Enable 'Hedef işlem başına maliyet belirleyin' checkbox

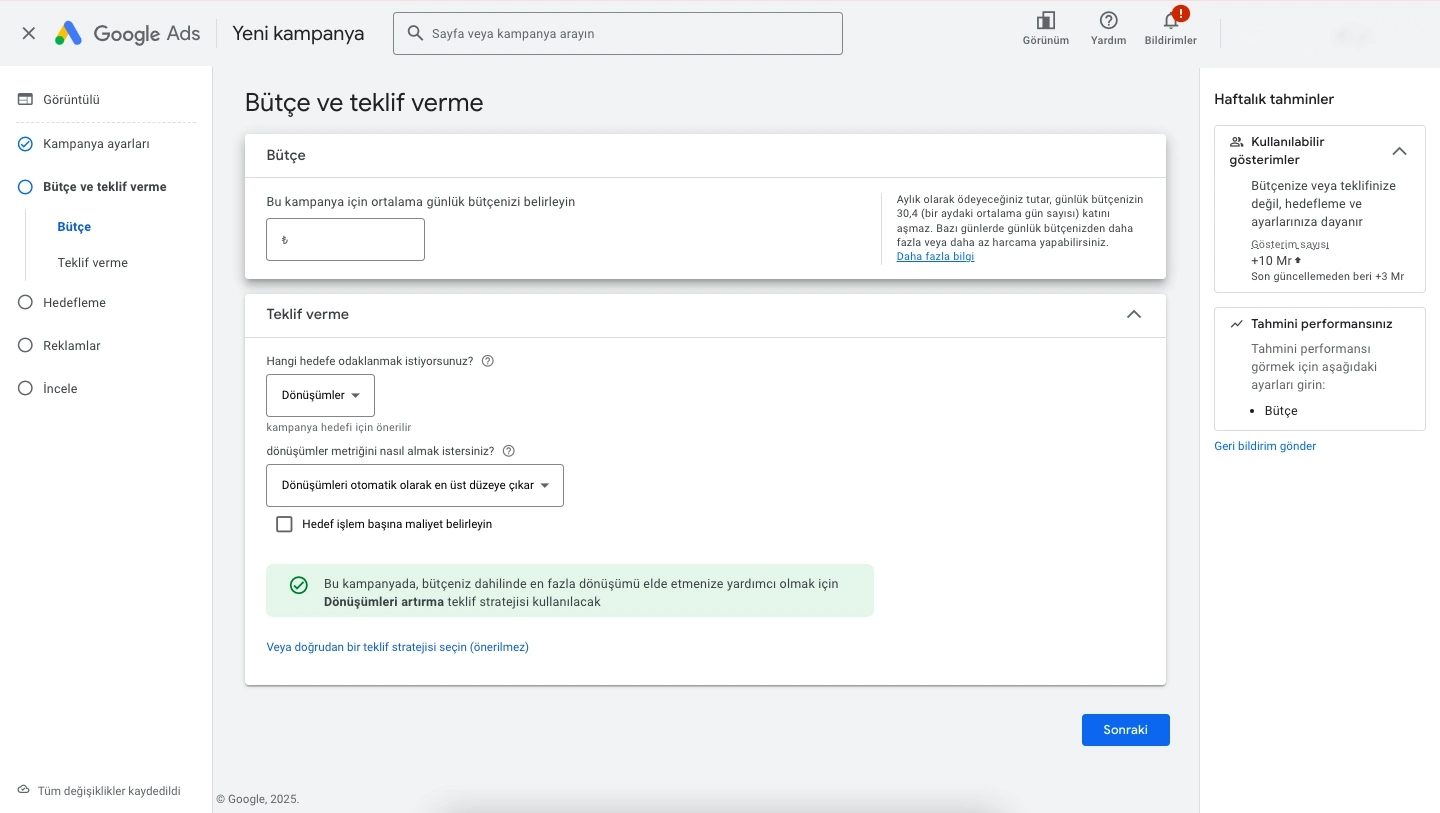tap(284, 524)
